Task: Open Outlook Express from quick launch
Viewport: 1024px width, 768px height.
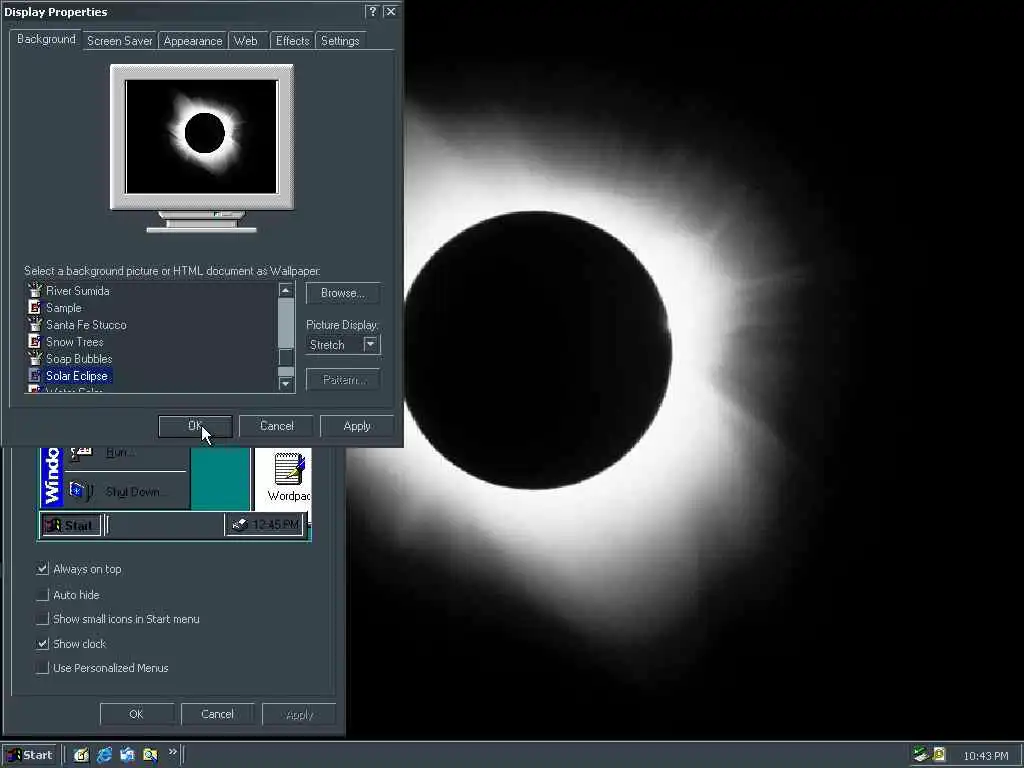Action: [x=127, y=755]
